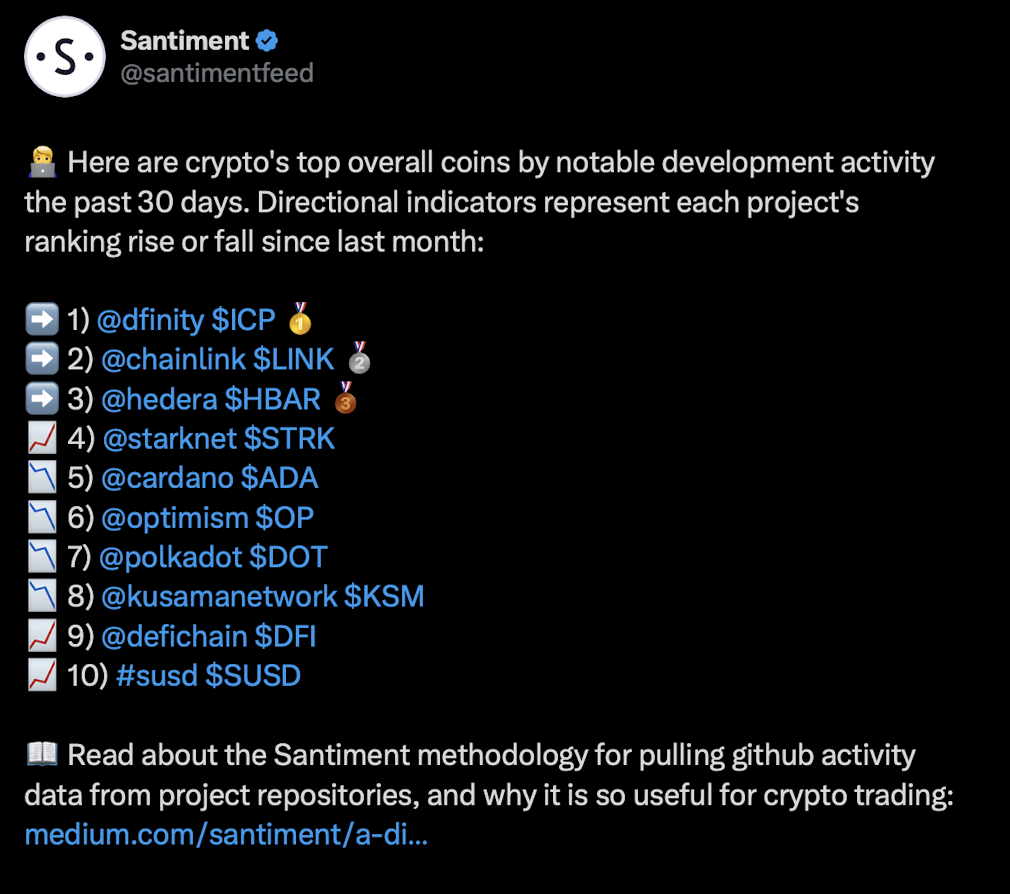The width and height of the screenshot is (1010, 894).
Task: Visit the @cardano mention
Action: click(x=167, y=478)
